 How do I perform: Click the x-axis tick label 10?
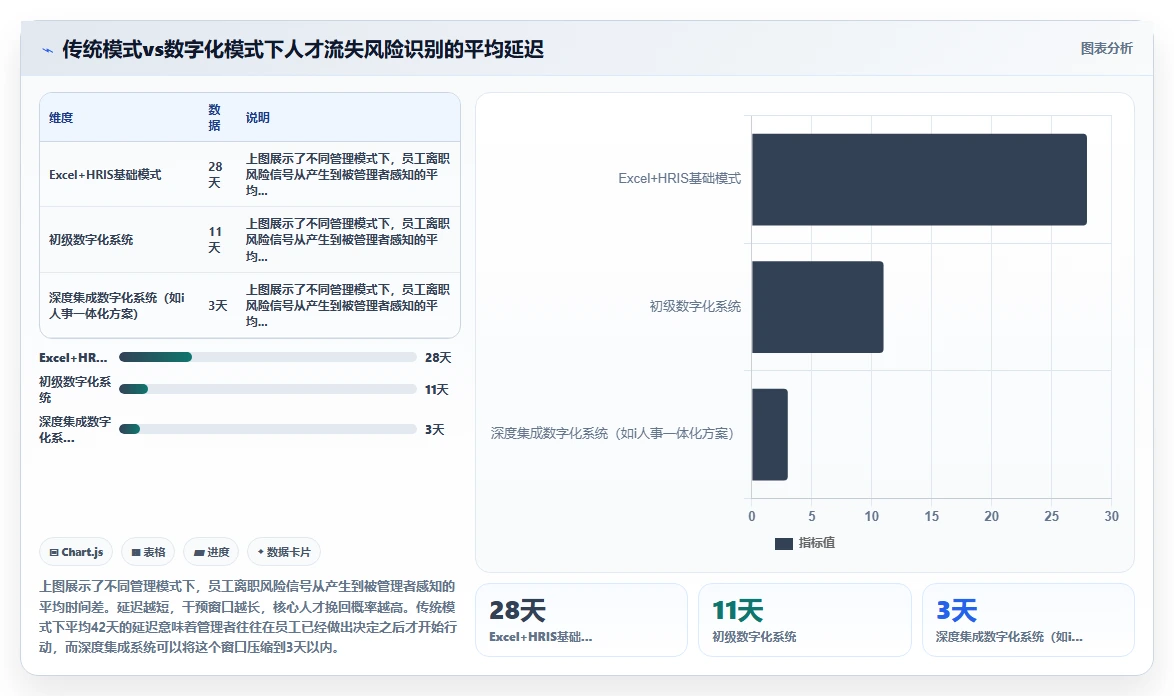click(872, 516)
